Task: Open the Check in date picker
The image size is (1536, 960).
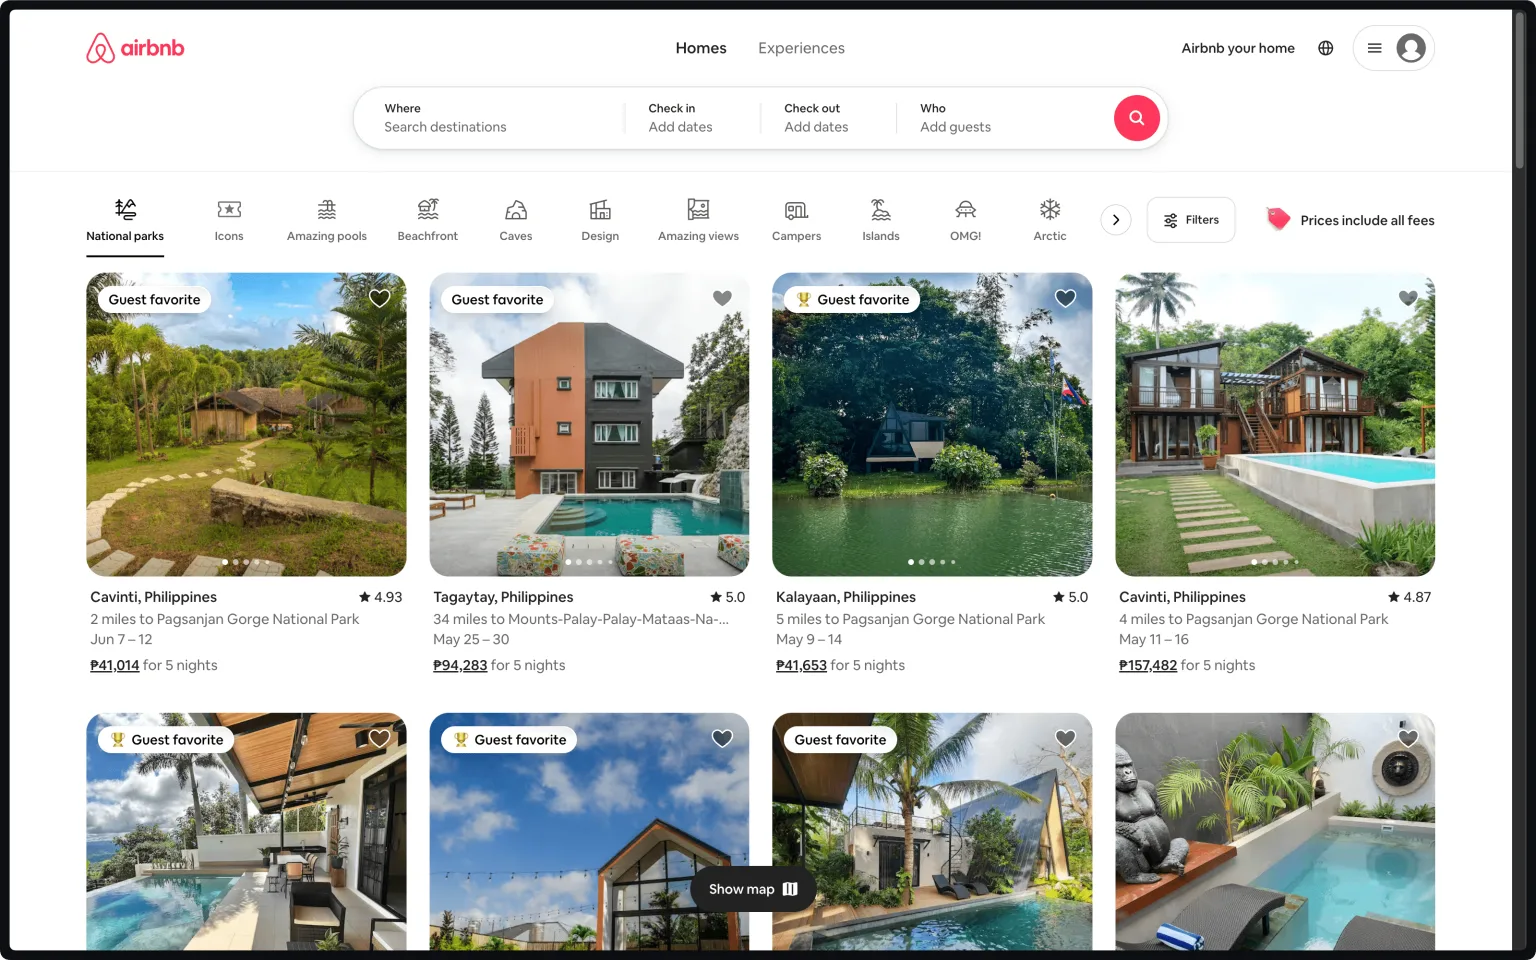Action: coord(692,118)
